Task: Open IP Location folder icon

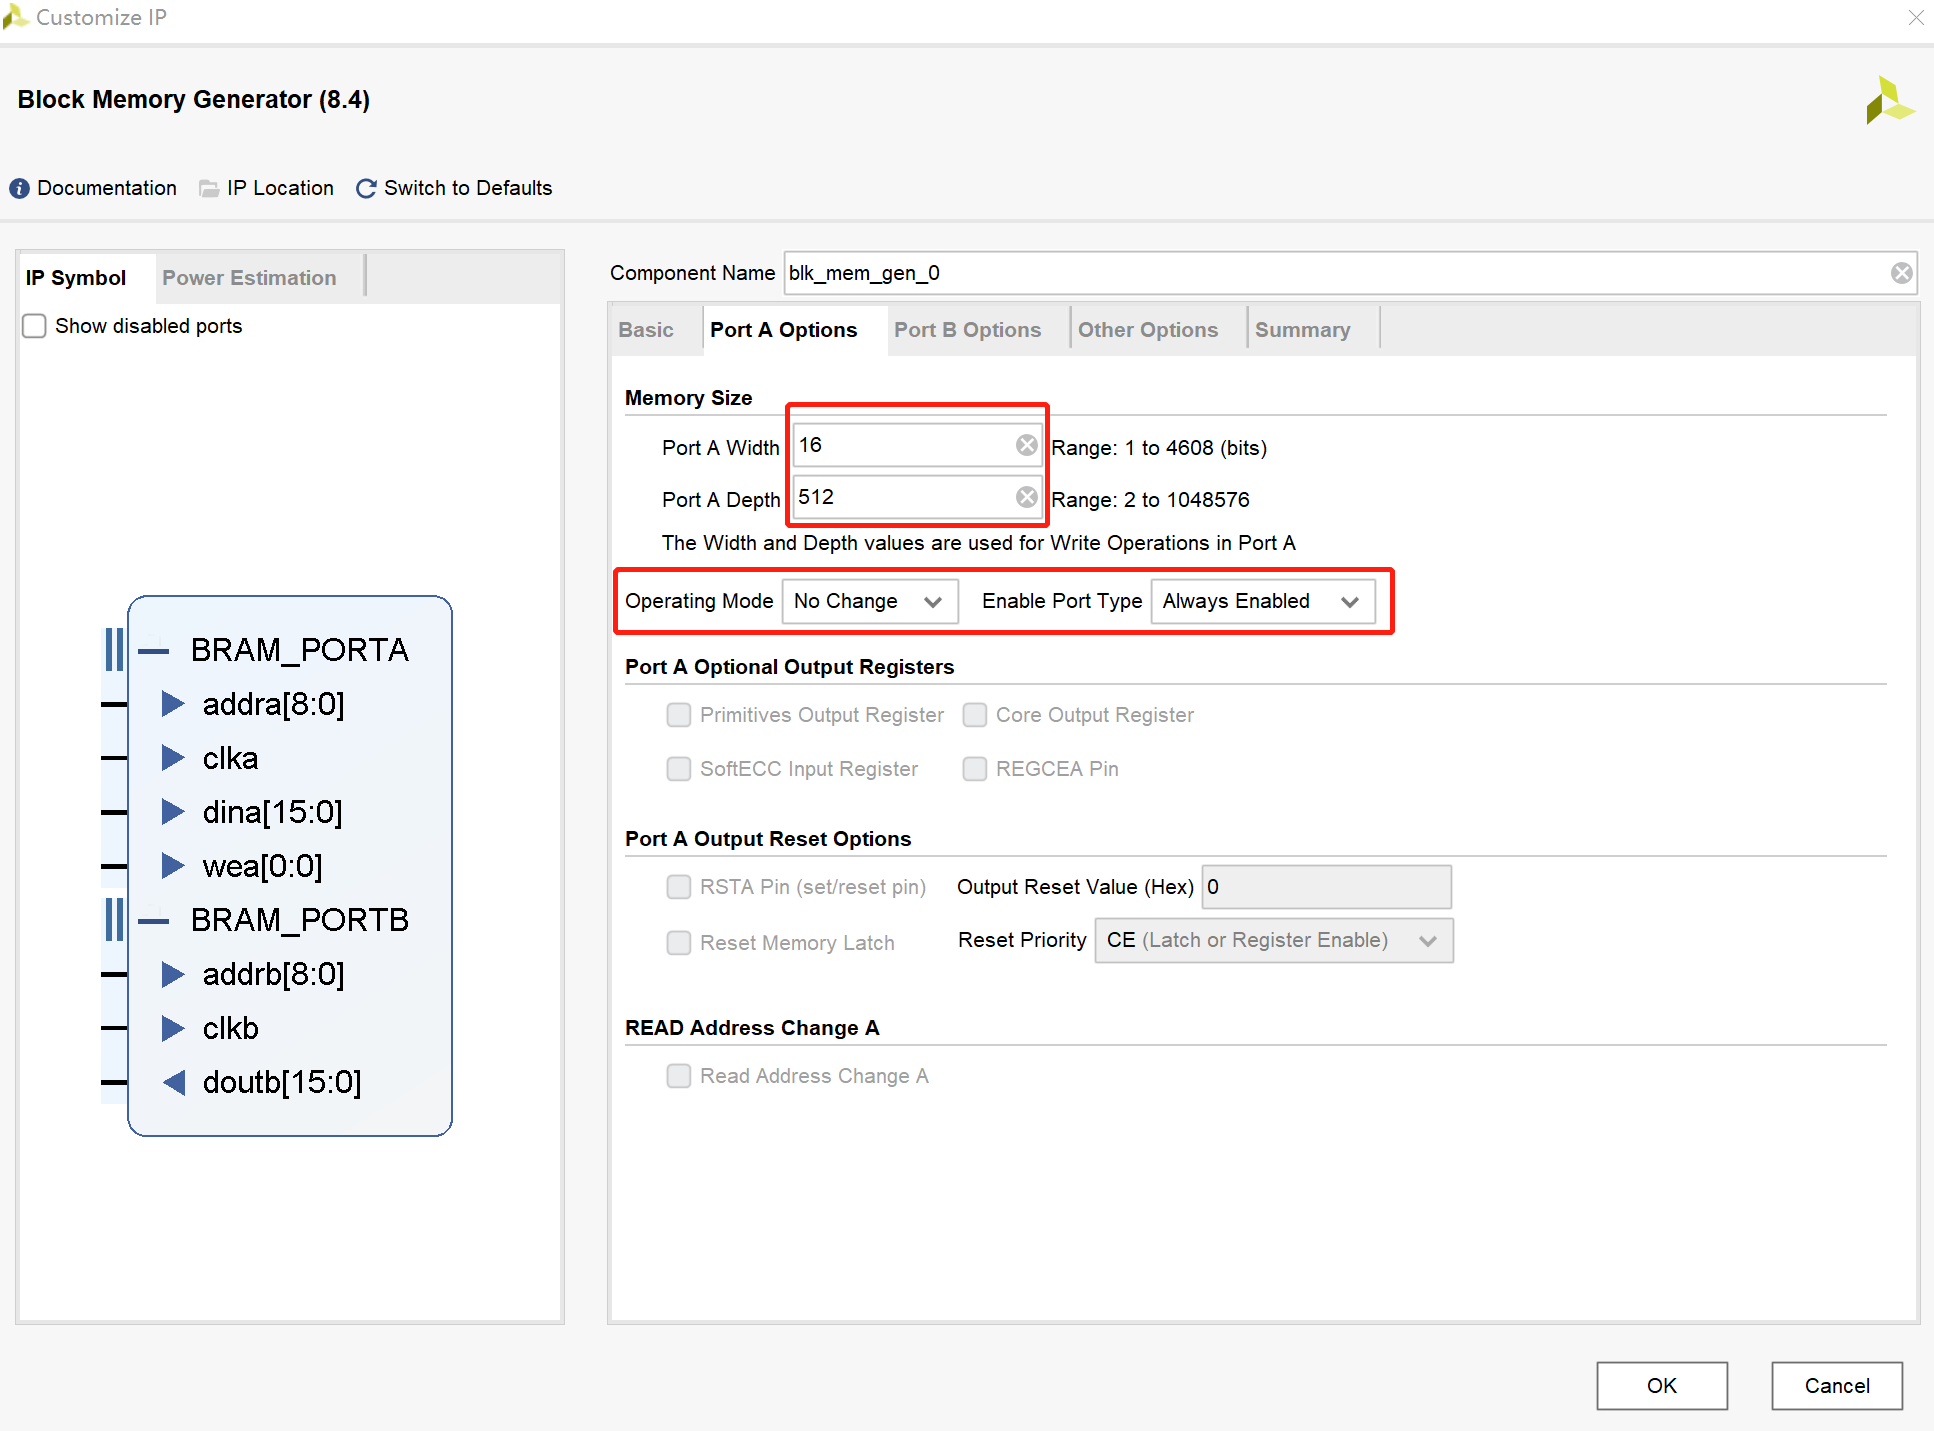Action: coord(208,188)
